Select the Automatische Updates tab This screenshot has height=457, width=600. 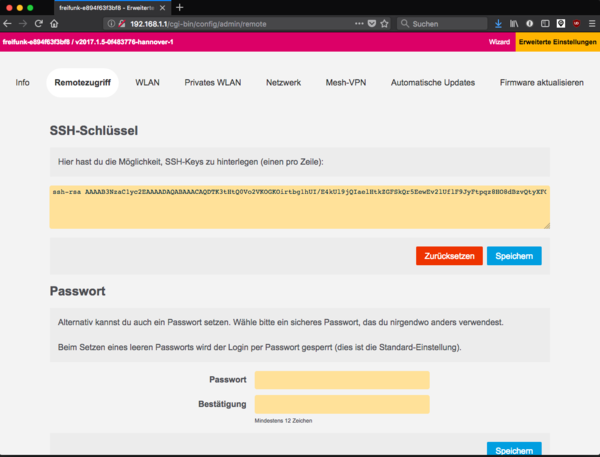click(x=433, y=83)
